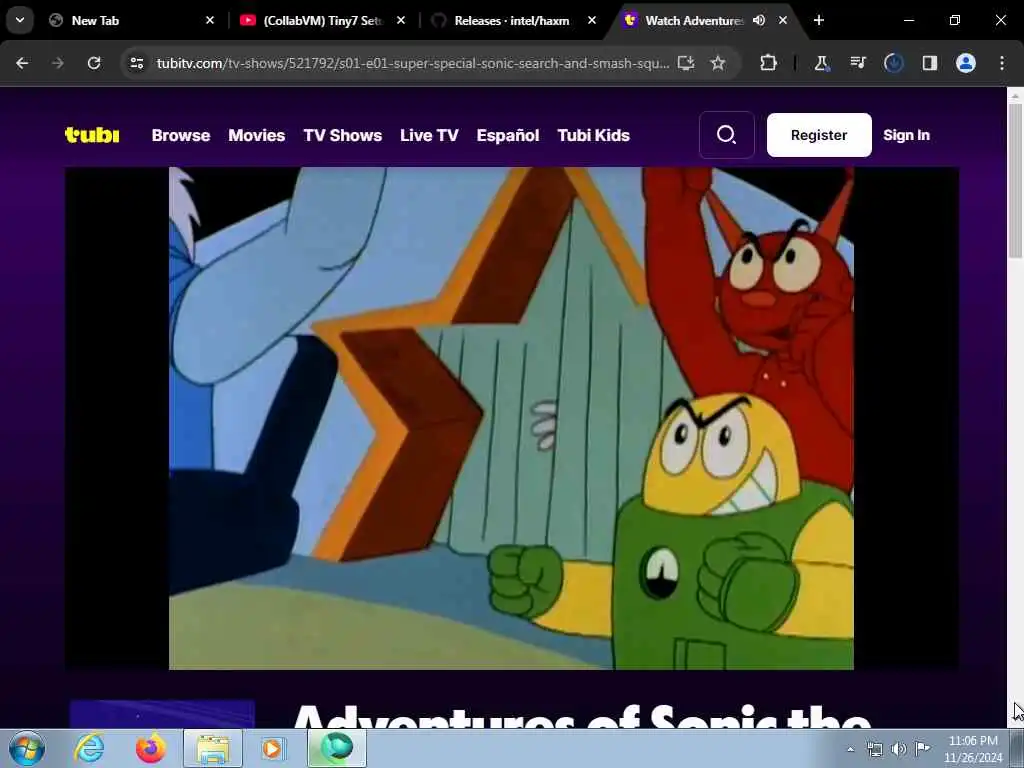
Task: Open the volume tray icon
Action: coord(899,749)
